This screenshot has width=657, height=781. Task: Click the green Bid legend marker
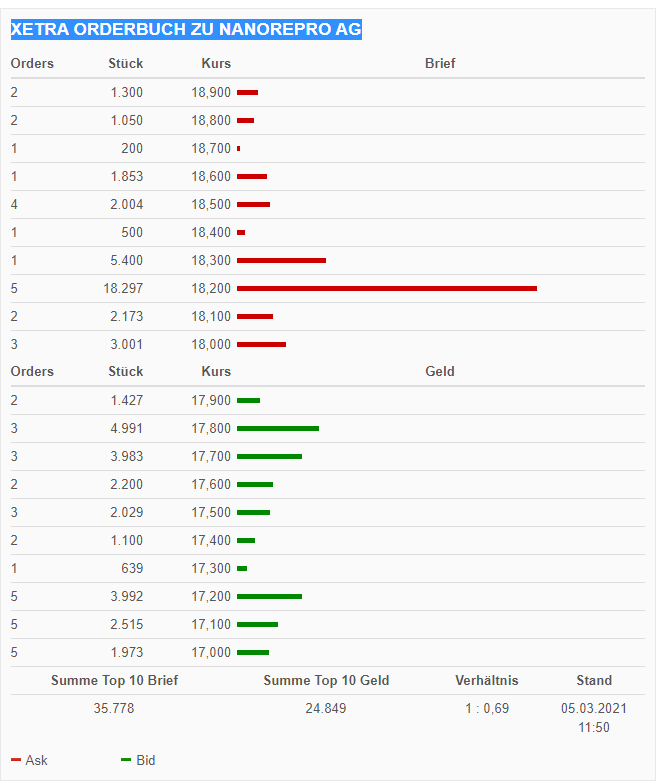pyautogui.click(x=126, y=760)
